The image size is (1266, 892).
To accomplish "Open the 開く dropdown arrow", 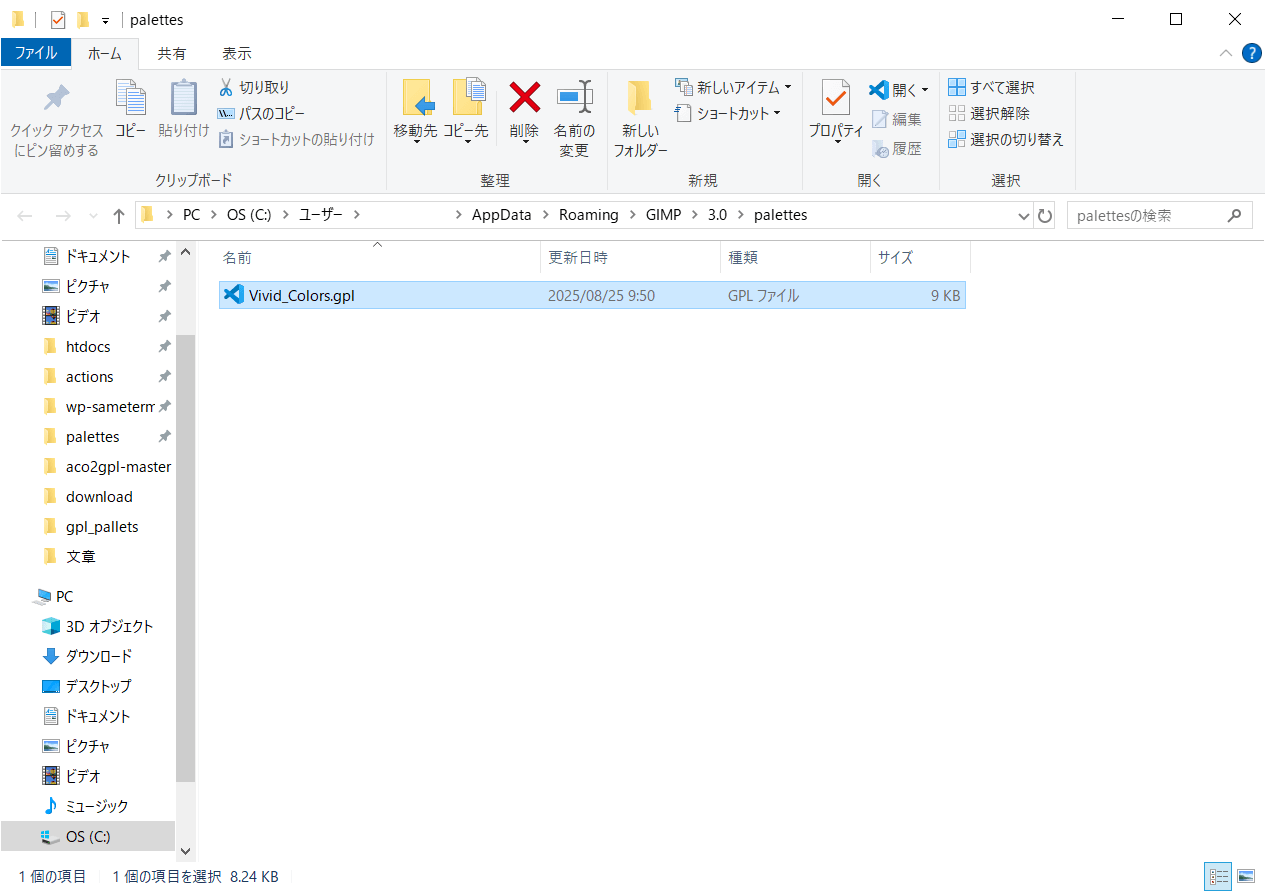I will coord(924,90).
